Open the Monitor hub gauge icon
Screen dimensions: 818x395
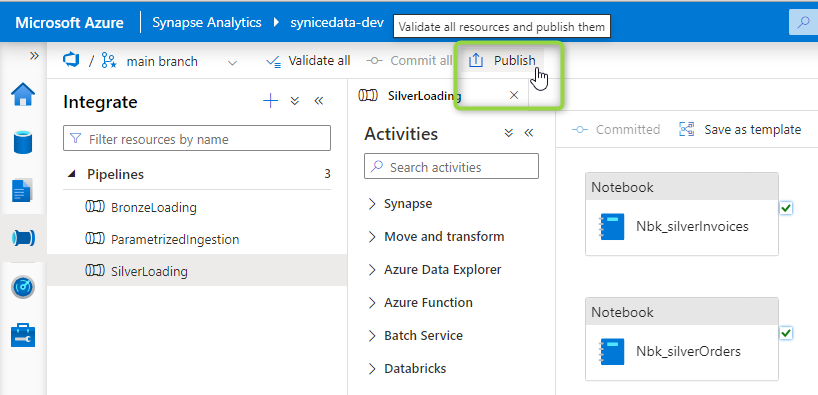[23, 286]
